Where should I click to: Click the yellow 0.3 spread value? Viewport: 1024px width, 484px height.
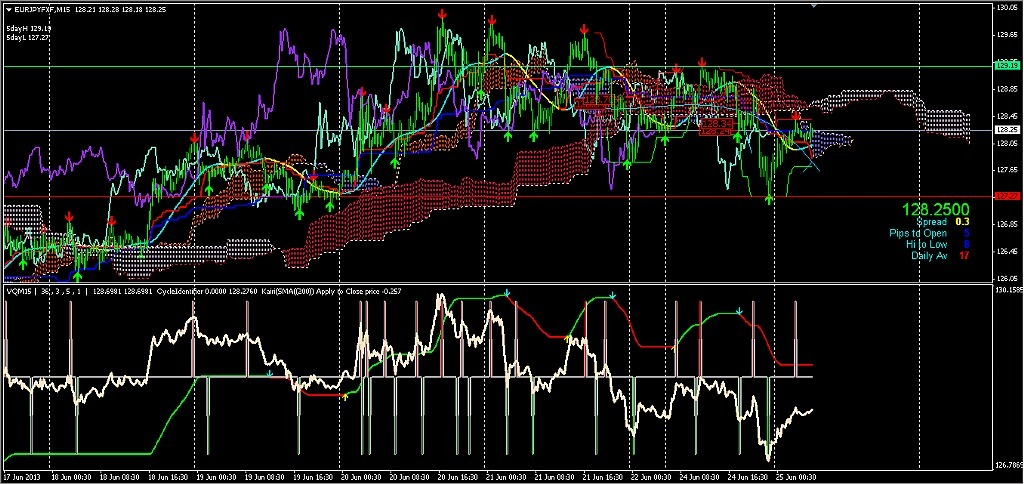click(x=963, y=222)
